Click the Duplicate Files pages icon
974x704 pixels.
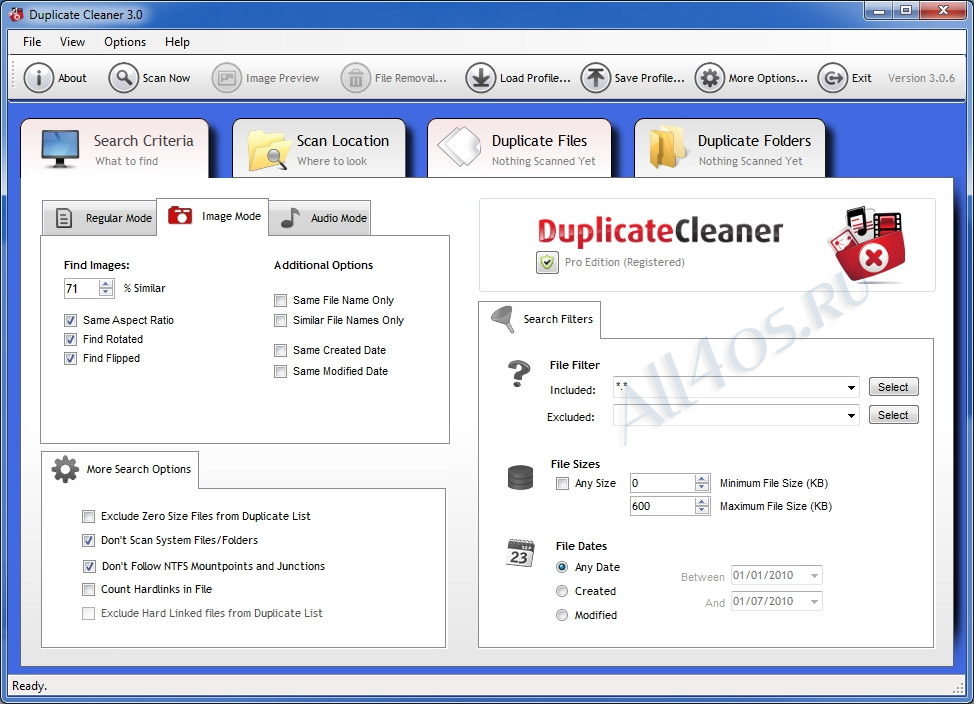(x=460, y=147)
